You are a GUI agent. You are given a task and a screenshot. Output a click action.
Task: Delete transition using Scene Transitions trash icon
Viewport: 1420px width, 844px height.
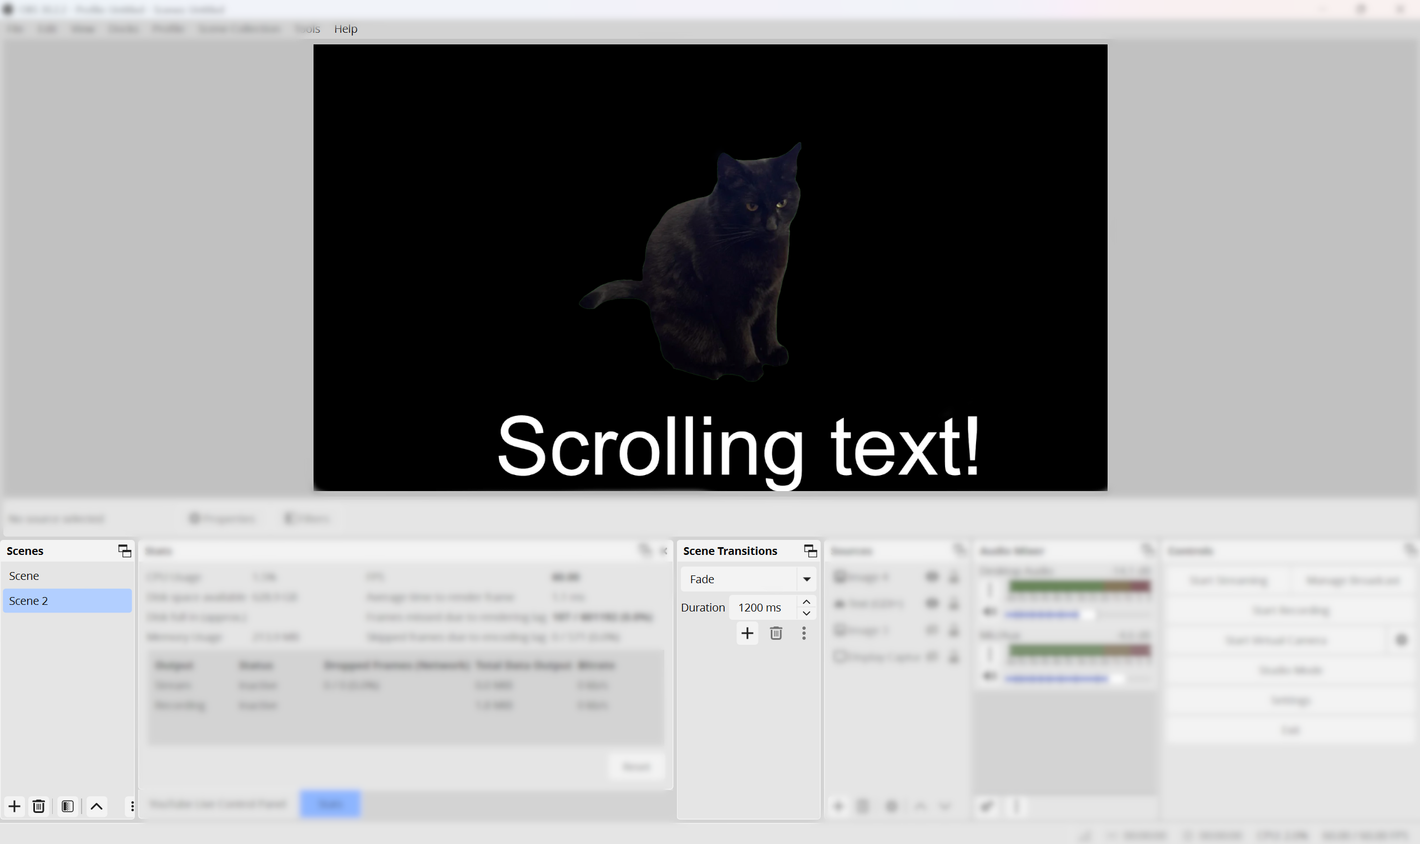tap(776, 633)
